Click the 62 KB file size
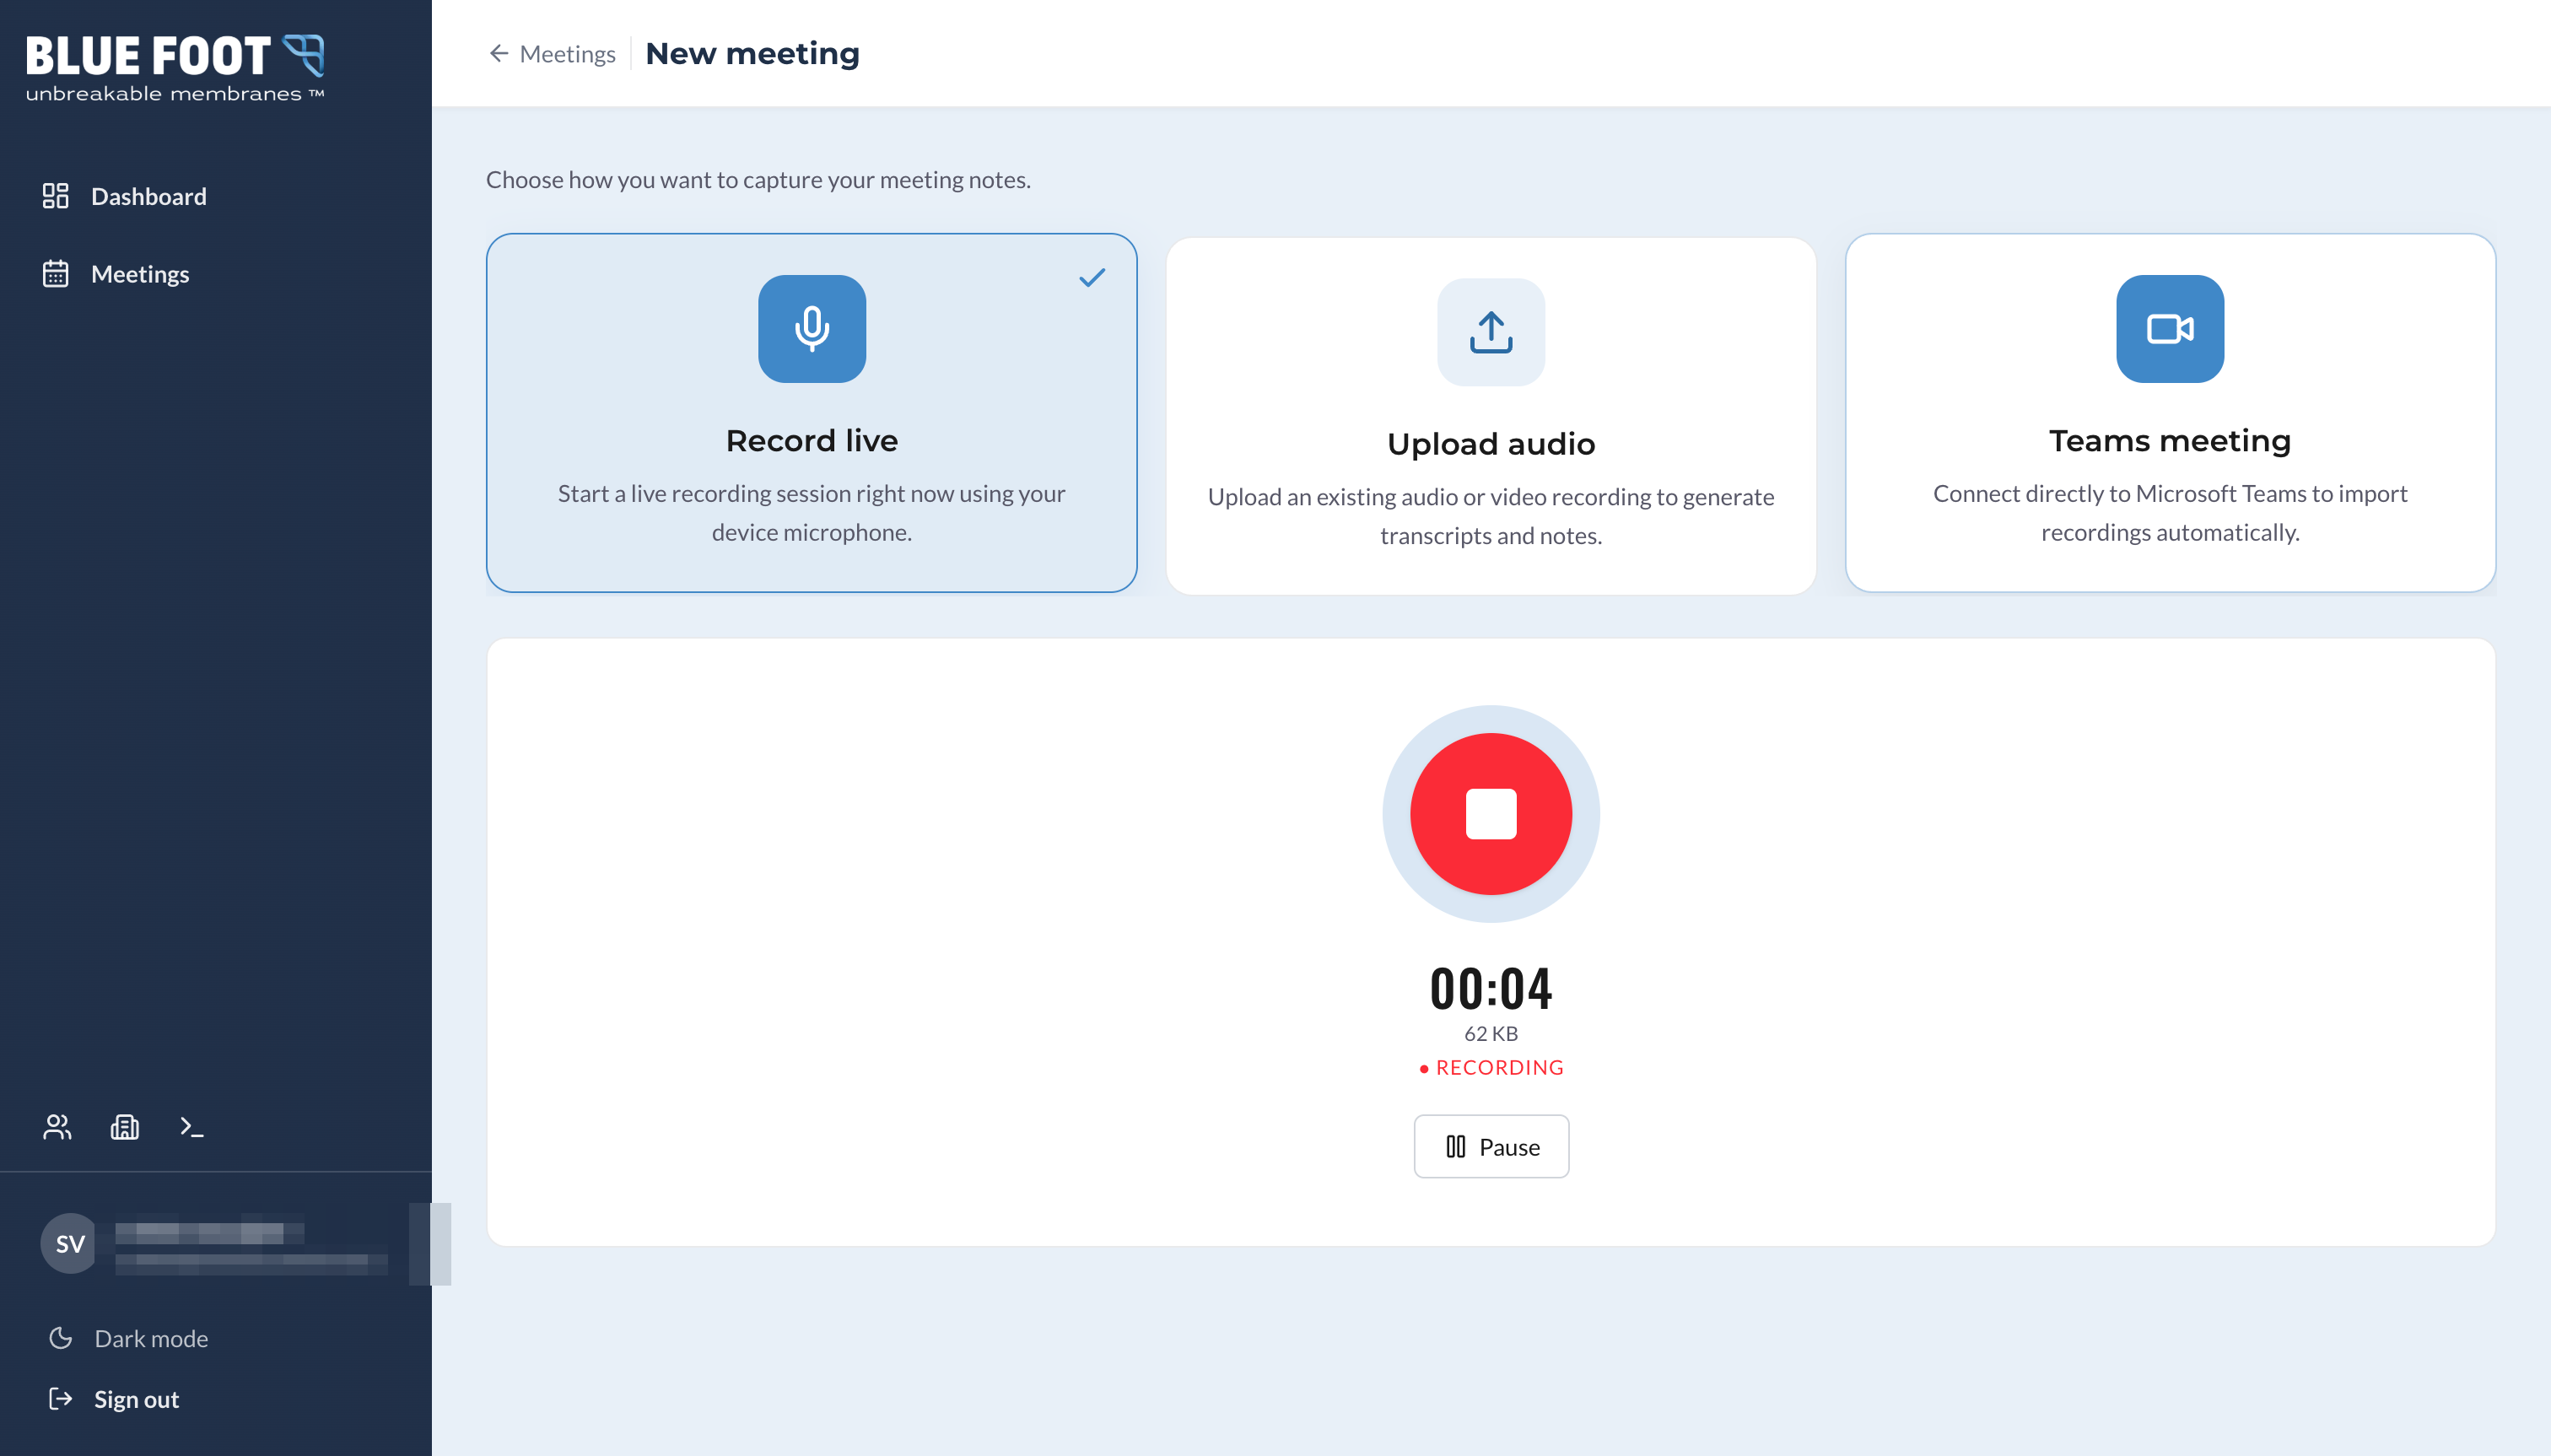 [x=1490, y=1034]
